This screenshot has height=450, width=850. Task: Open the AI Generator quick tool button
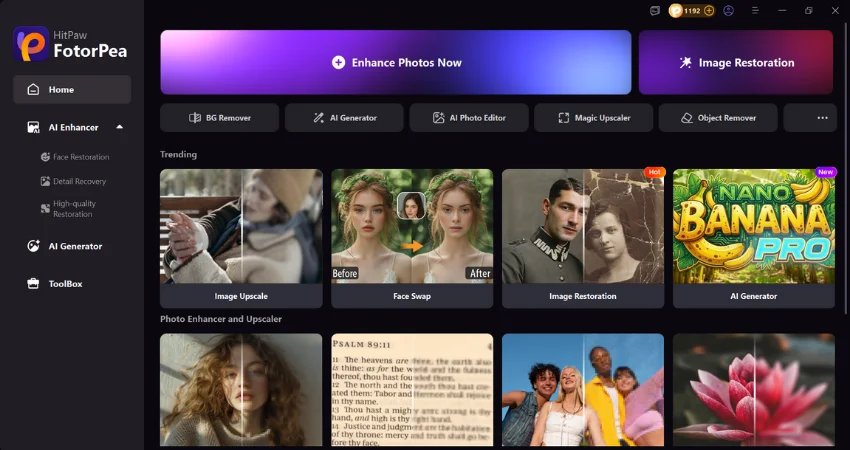pos(344,118)
